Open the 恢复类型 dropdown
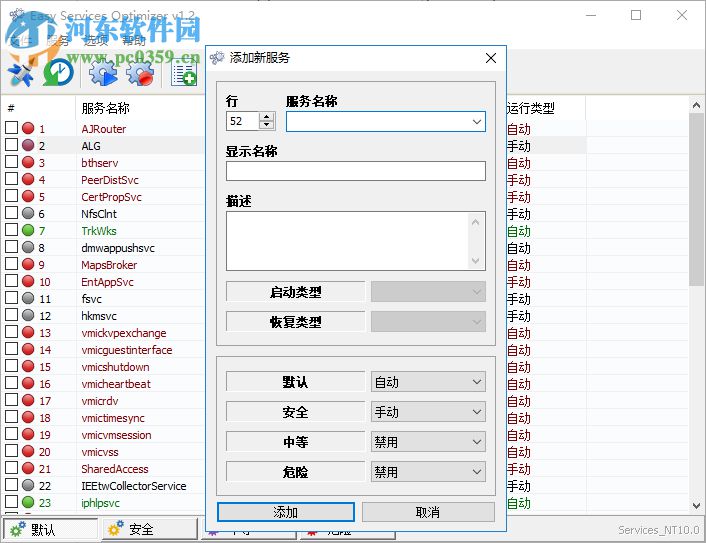Image resolution: width=706 pixels, height=543 pixels. (428, 321)
